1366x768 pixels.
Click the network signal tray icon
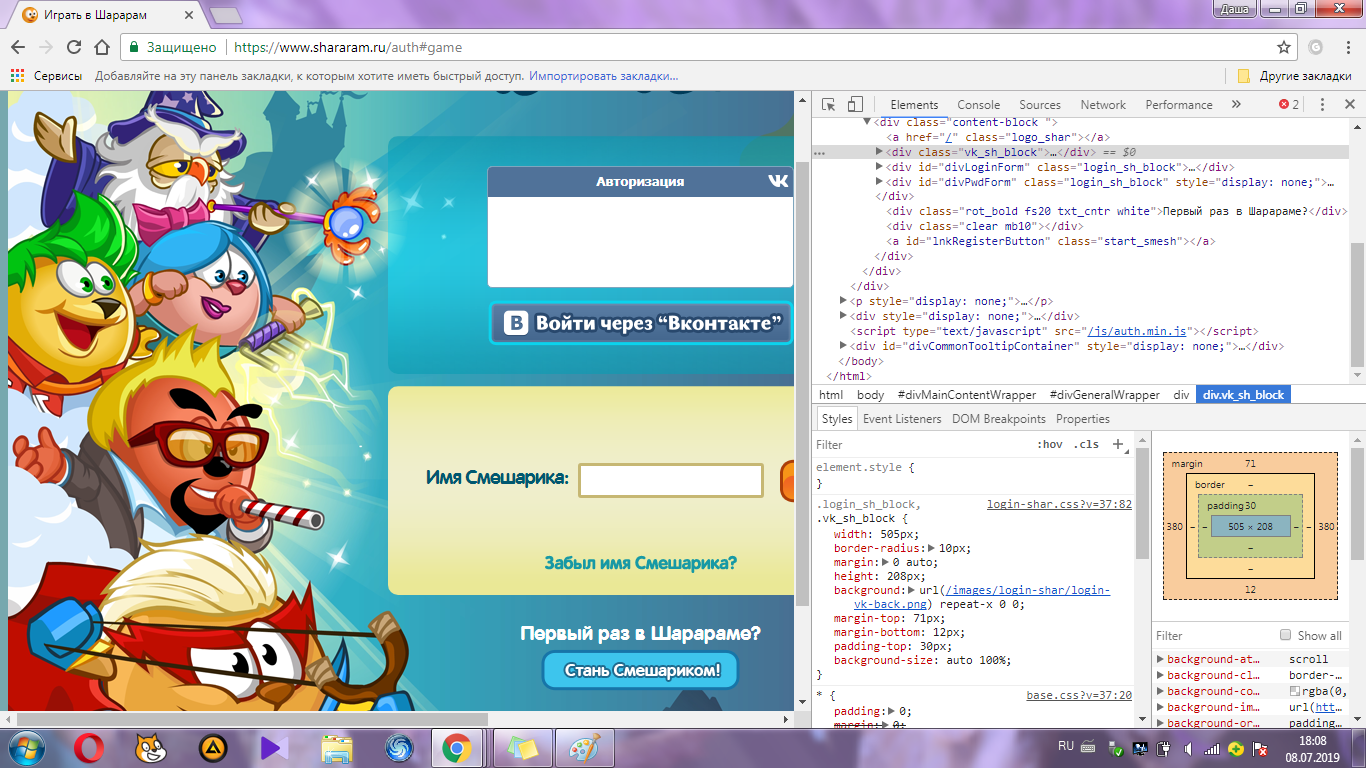tap(1212, 748)
